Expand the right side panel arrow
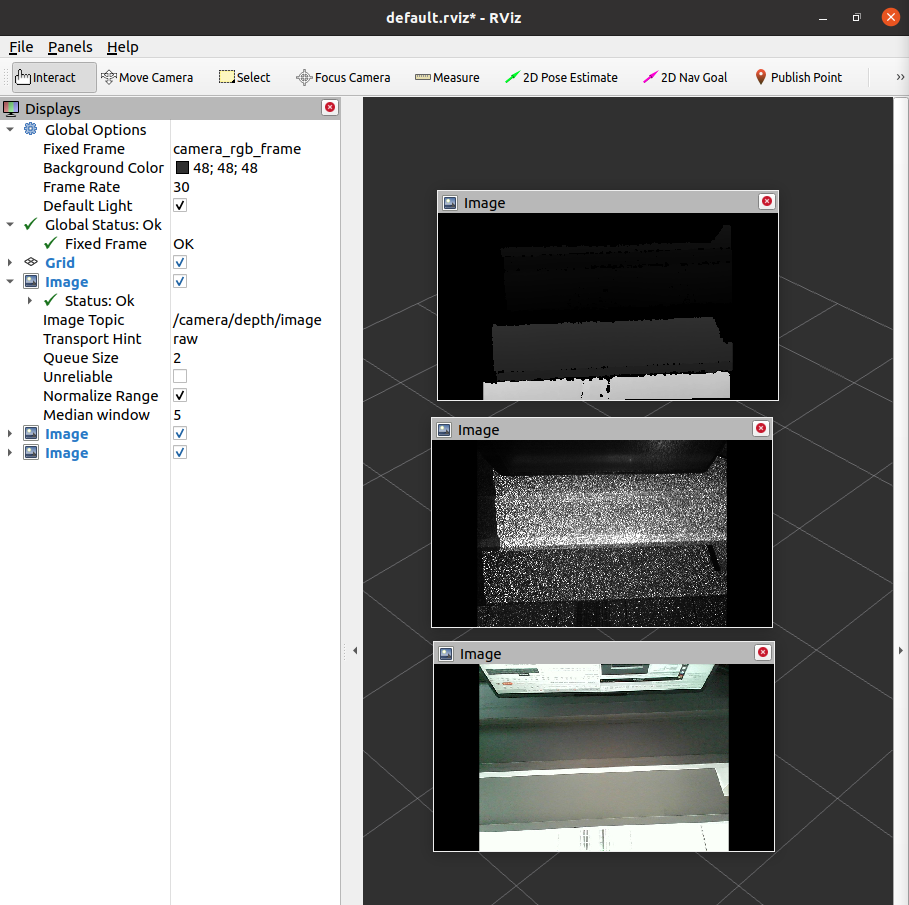The width and height of the screenshot is (909, 905). click(x=900, y=650)
